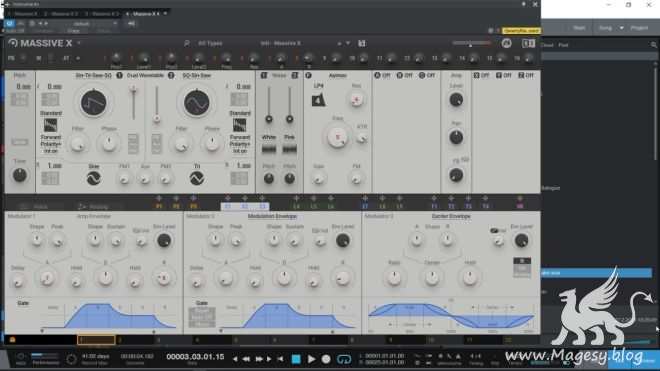
Task: Stop playback in the transport bar
Action: [296, 359]
